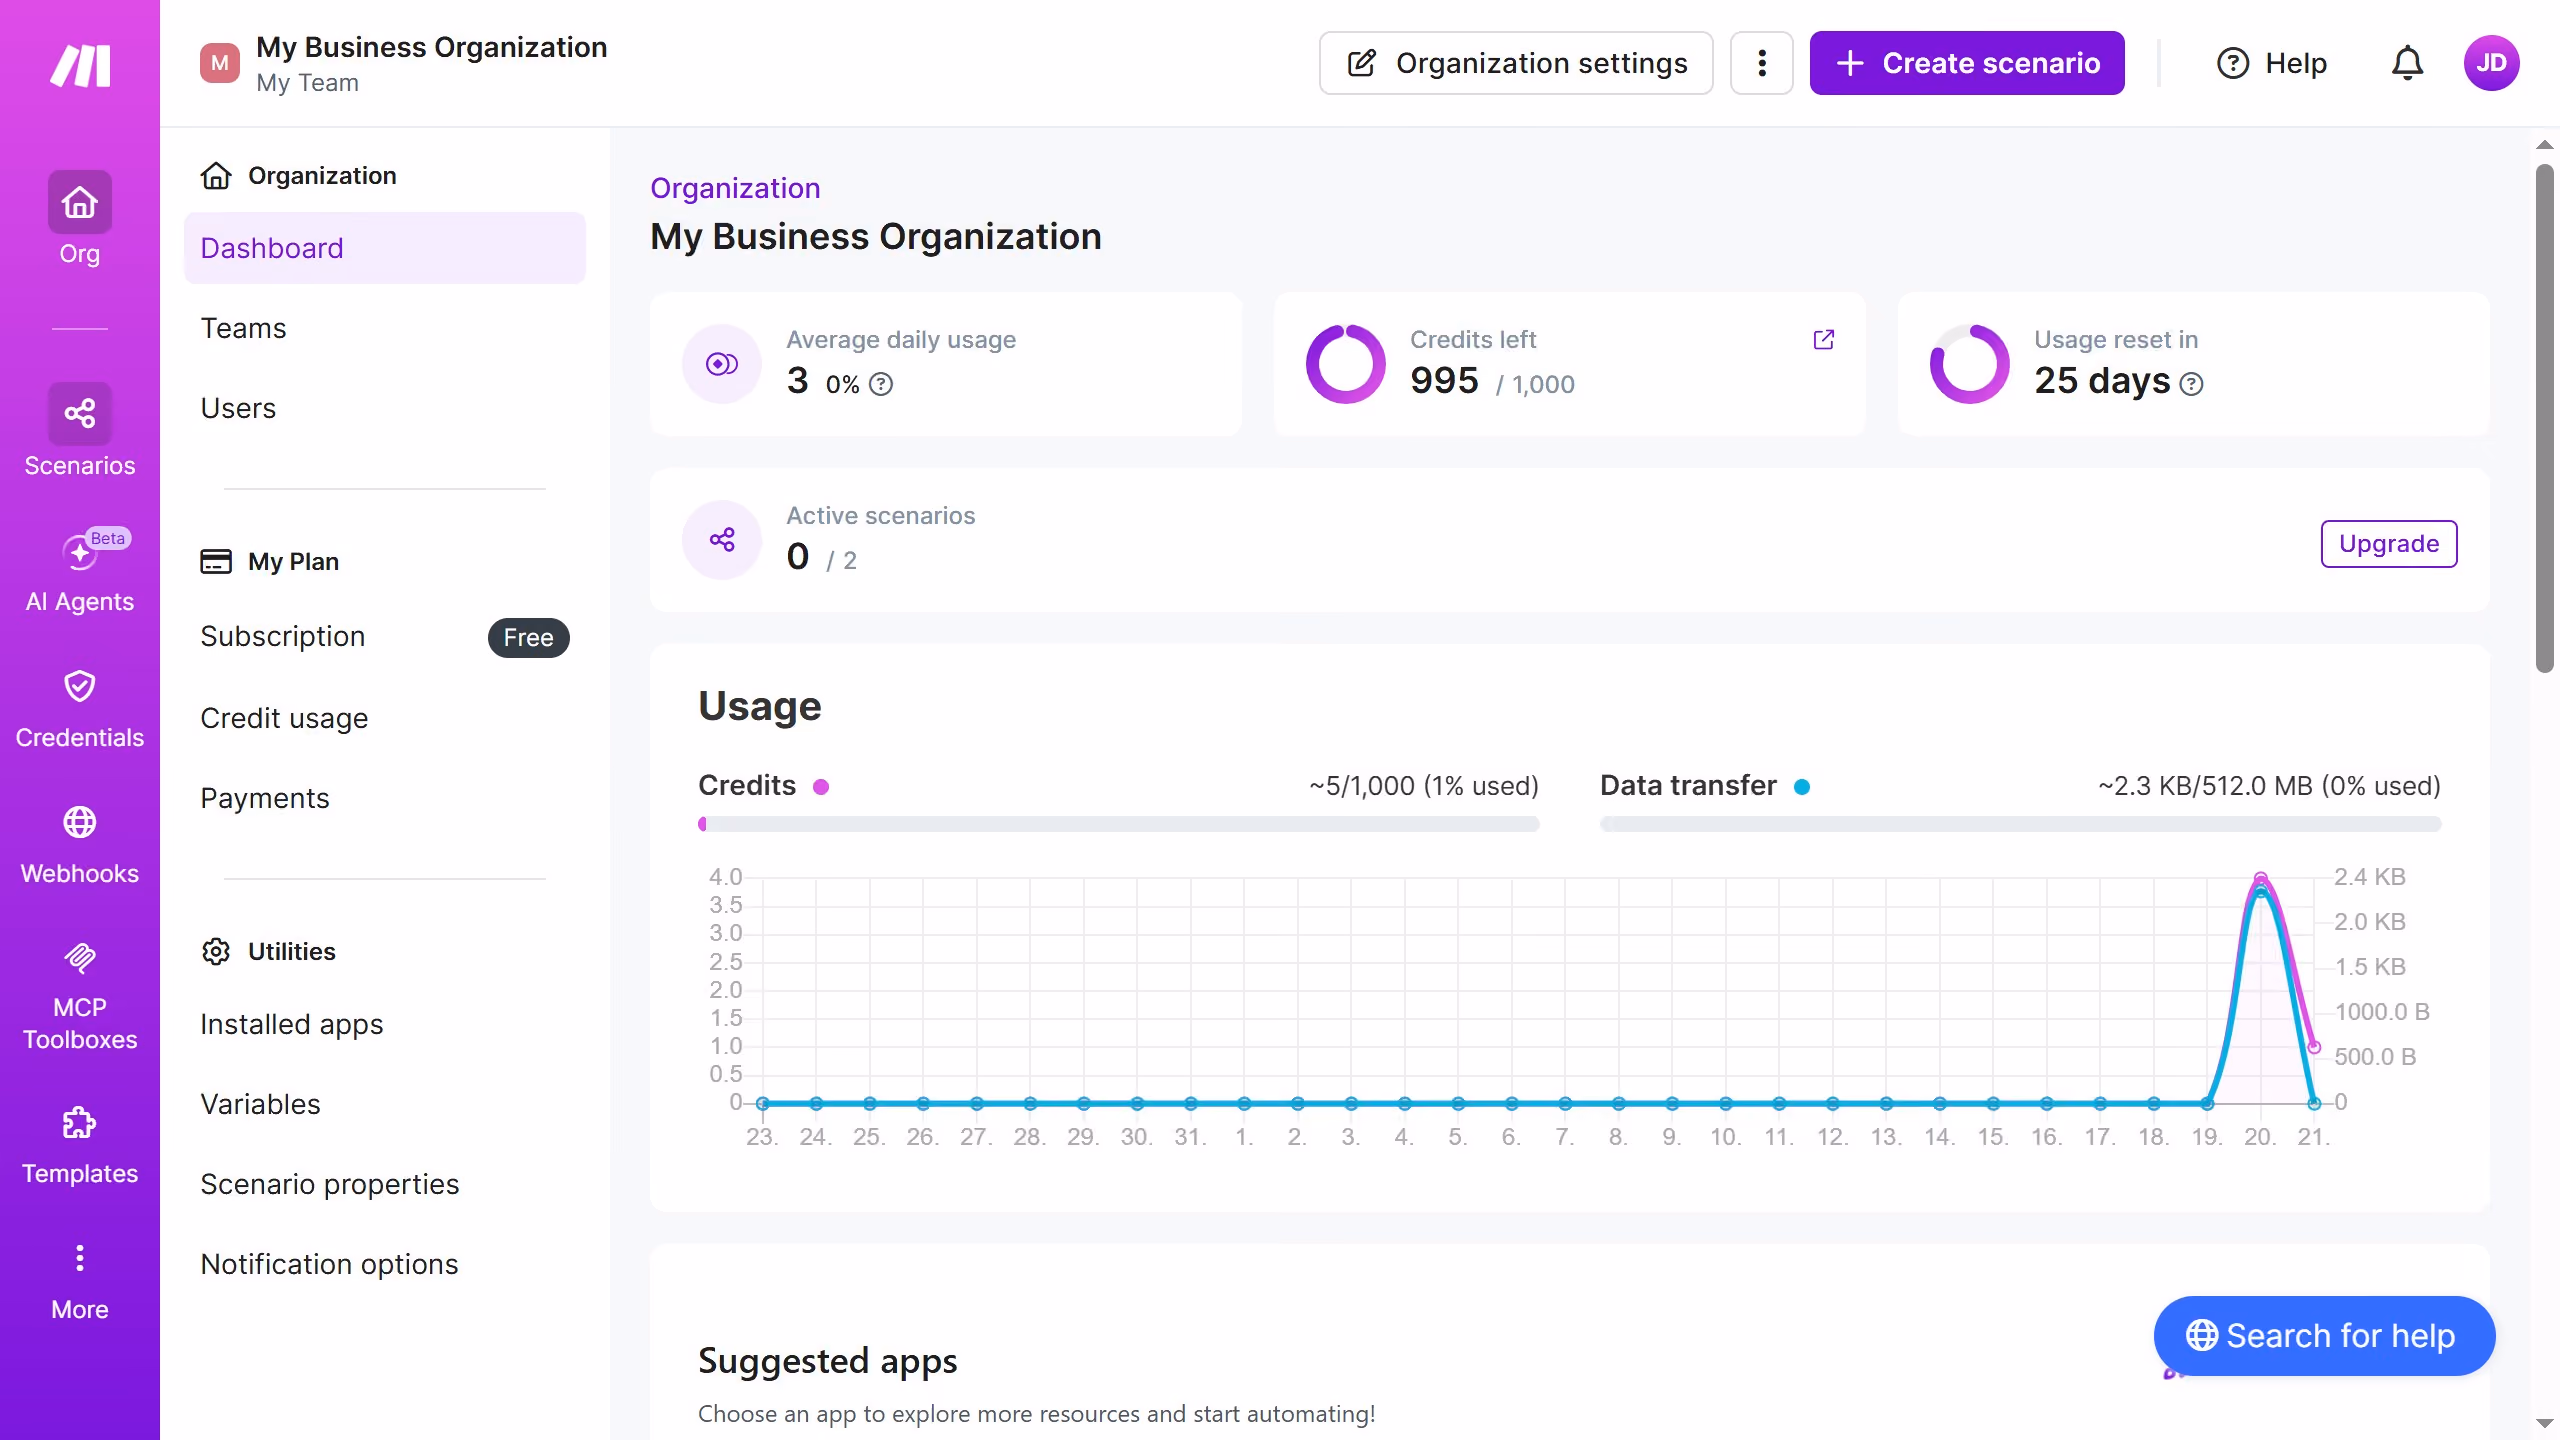Click the ~2.3 KB/512.0 MB text
Image resolution: width=2560 pixels, height=1440 pixels.
tap(2269, 786)
